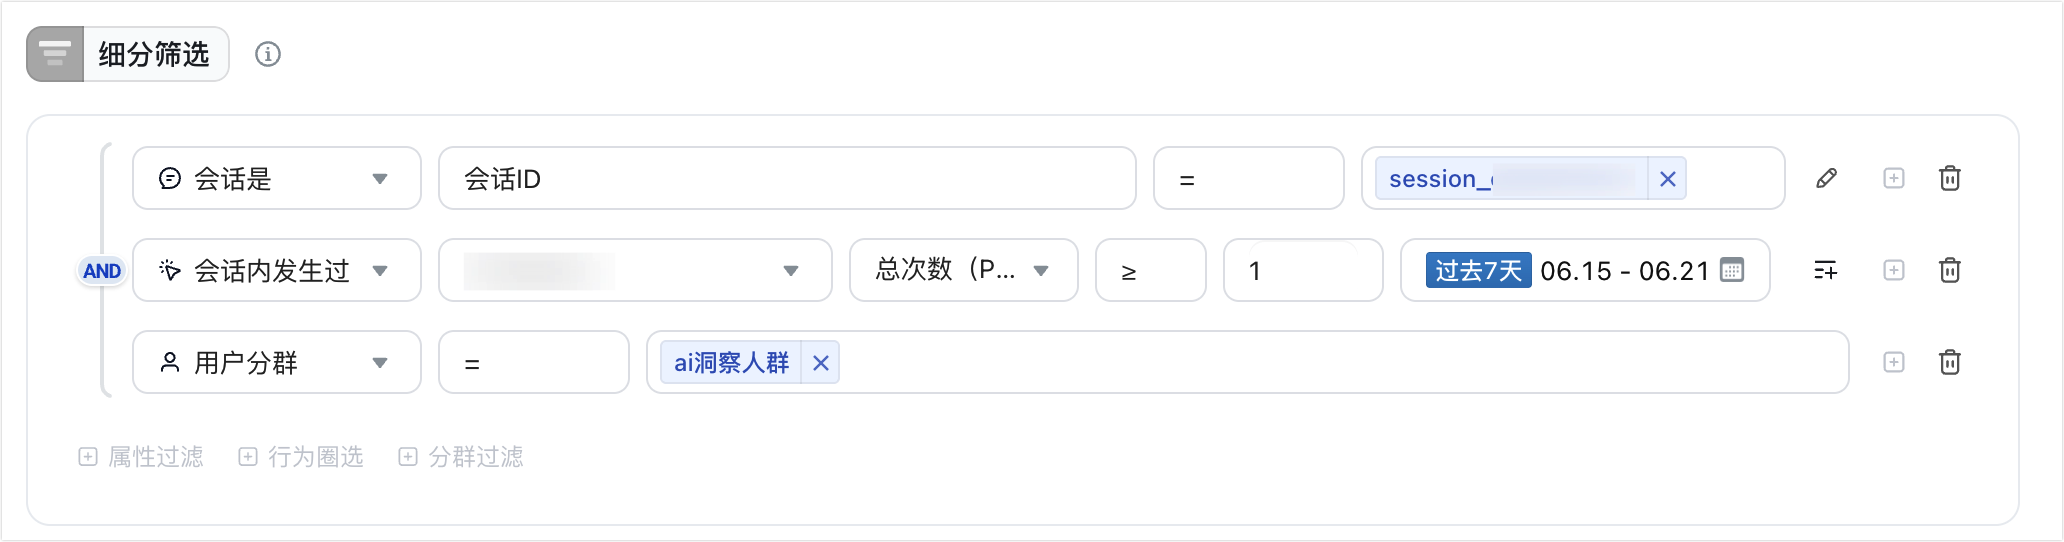Click 属性过滤 to add attribute filter

pos(141,457)
